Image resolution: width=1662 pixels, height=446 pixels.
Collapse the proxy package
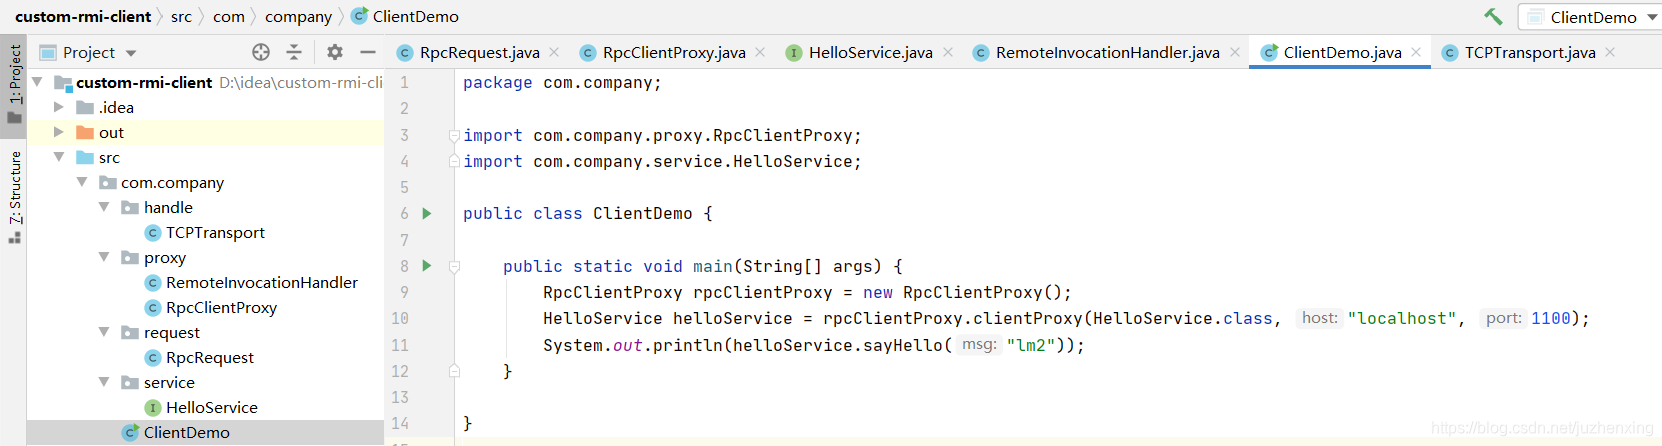[x=104, y=257]
